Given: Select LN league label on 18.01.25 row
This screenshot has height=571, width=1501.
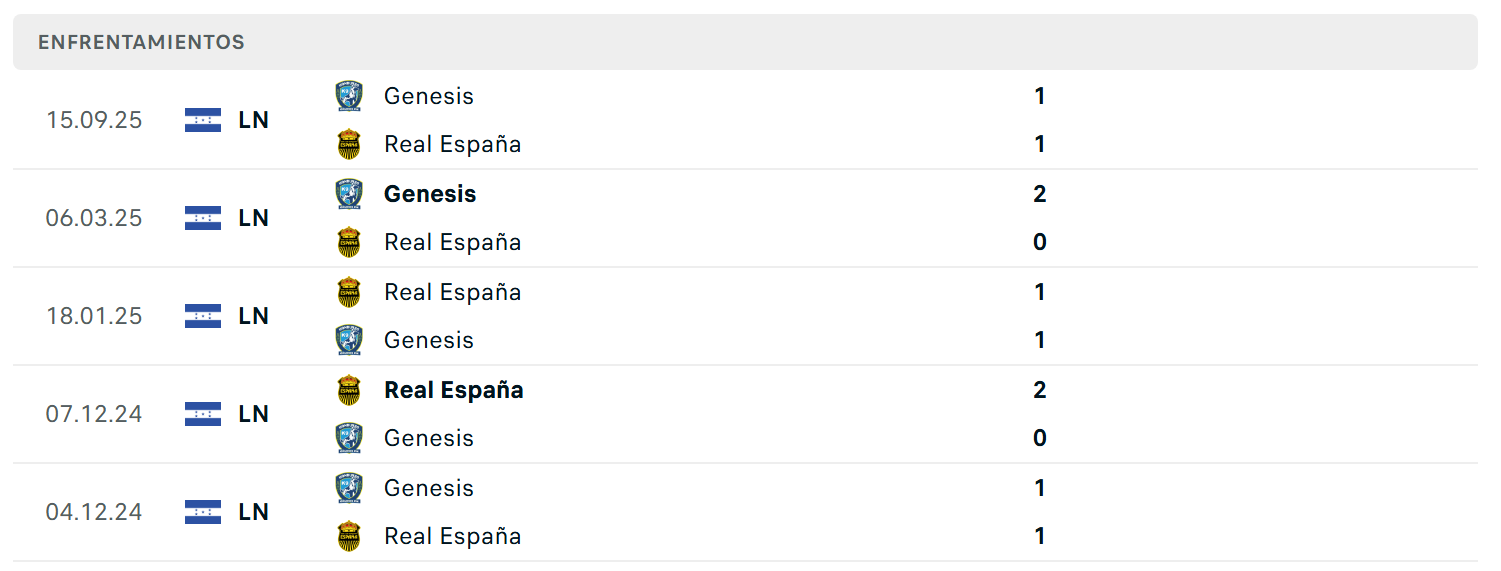Looking at the screenshot, I should (x=254, y=316).
